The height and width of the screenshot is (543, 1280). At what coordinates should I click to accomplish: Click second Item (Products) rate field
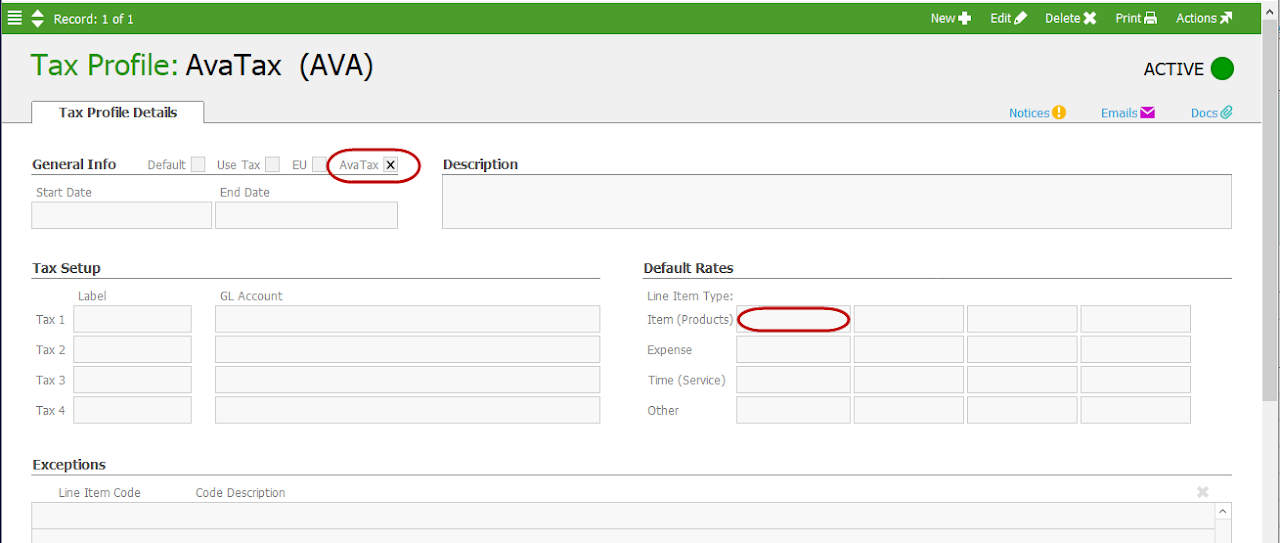point(909,319)
